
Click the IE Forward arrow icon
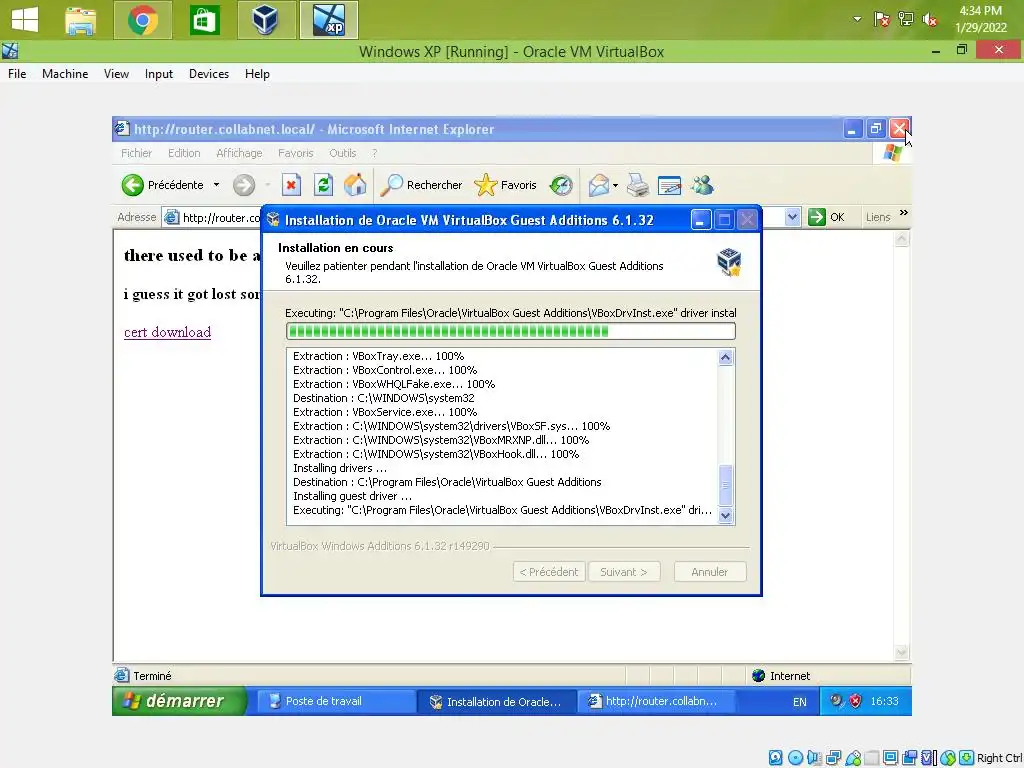point(244,185)
